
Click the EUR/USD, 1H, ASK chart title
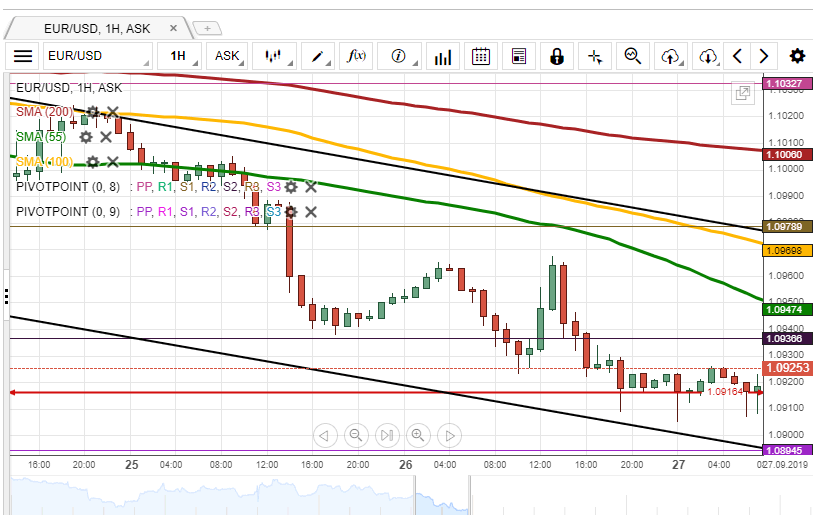click(69, 87)
